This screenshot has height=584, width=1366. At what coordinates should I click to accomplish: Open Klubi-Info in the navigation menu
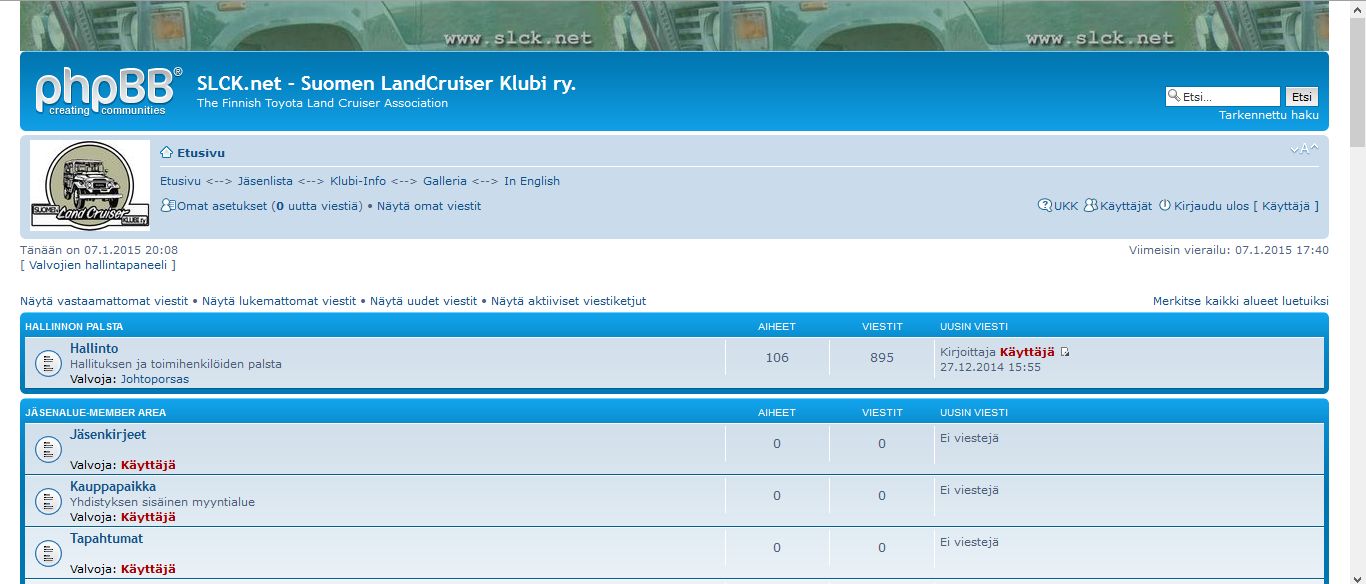coord(358,181)
